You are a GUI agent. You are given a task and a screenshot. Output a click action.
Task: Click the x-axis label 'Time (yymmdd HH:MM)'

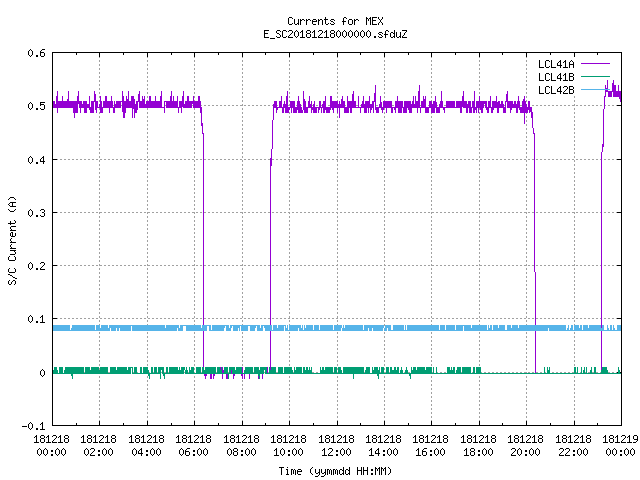point(335,471)
